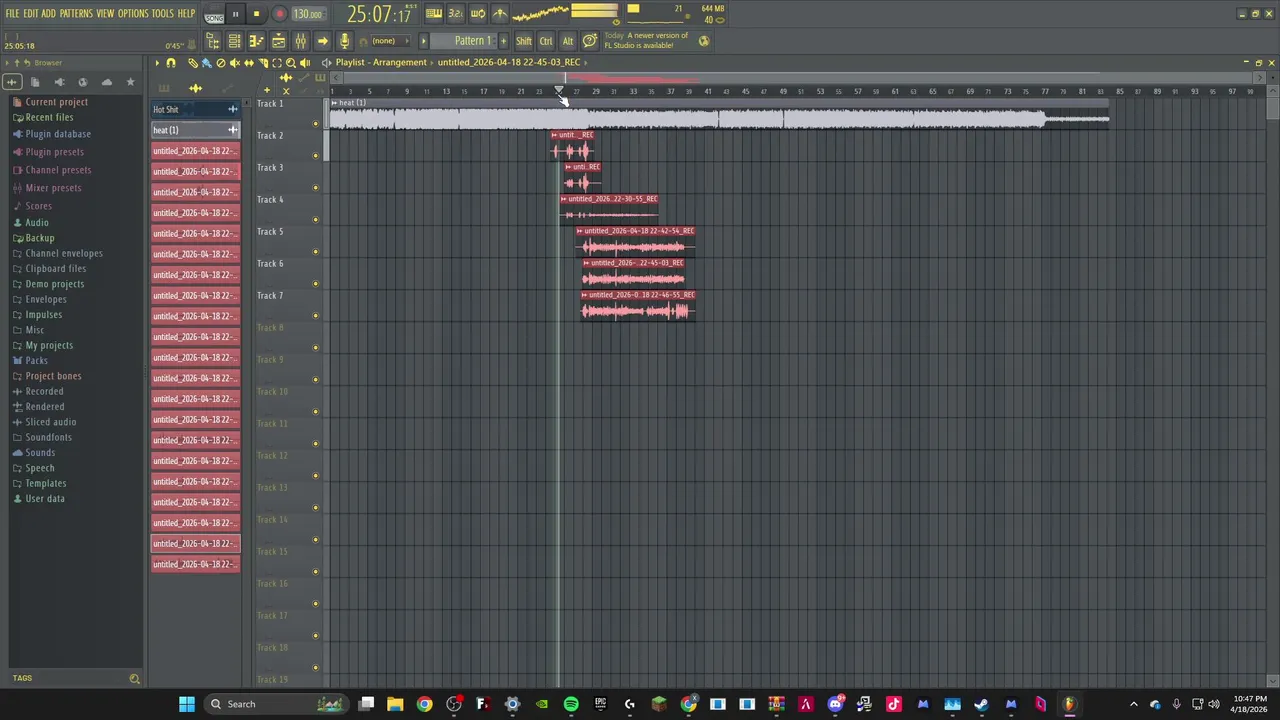Screen dimensions: 1280x720
Task: Toggle Pattern/Song mode switch
Action: 214,15
